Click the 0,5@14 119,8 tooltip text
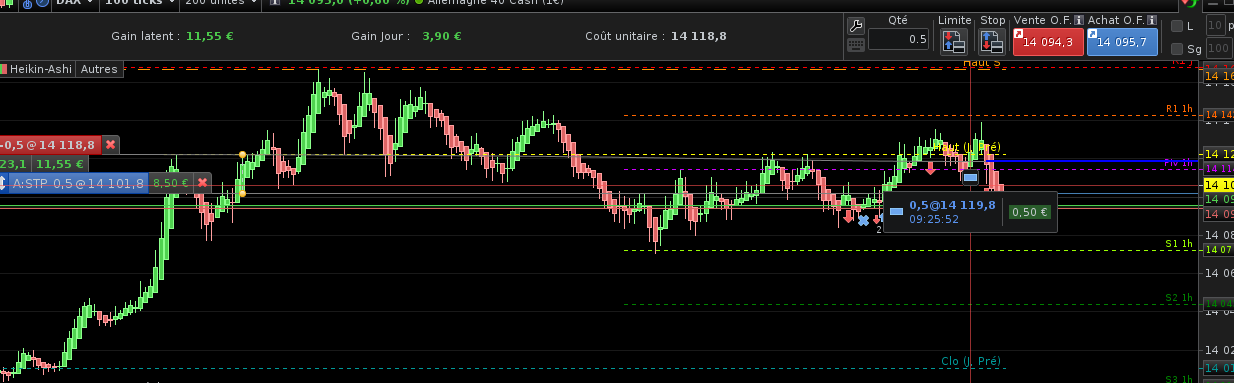The image size is (1234, 383). point(952,205)
